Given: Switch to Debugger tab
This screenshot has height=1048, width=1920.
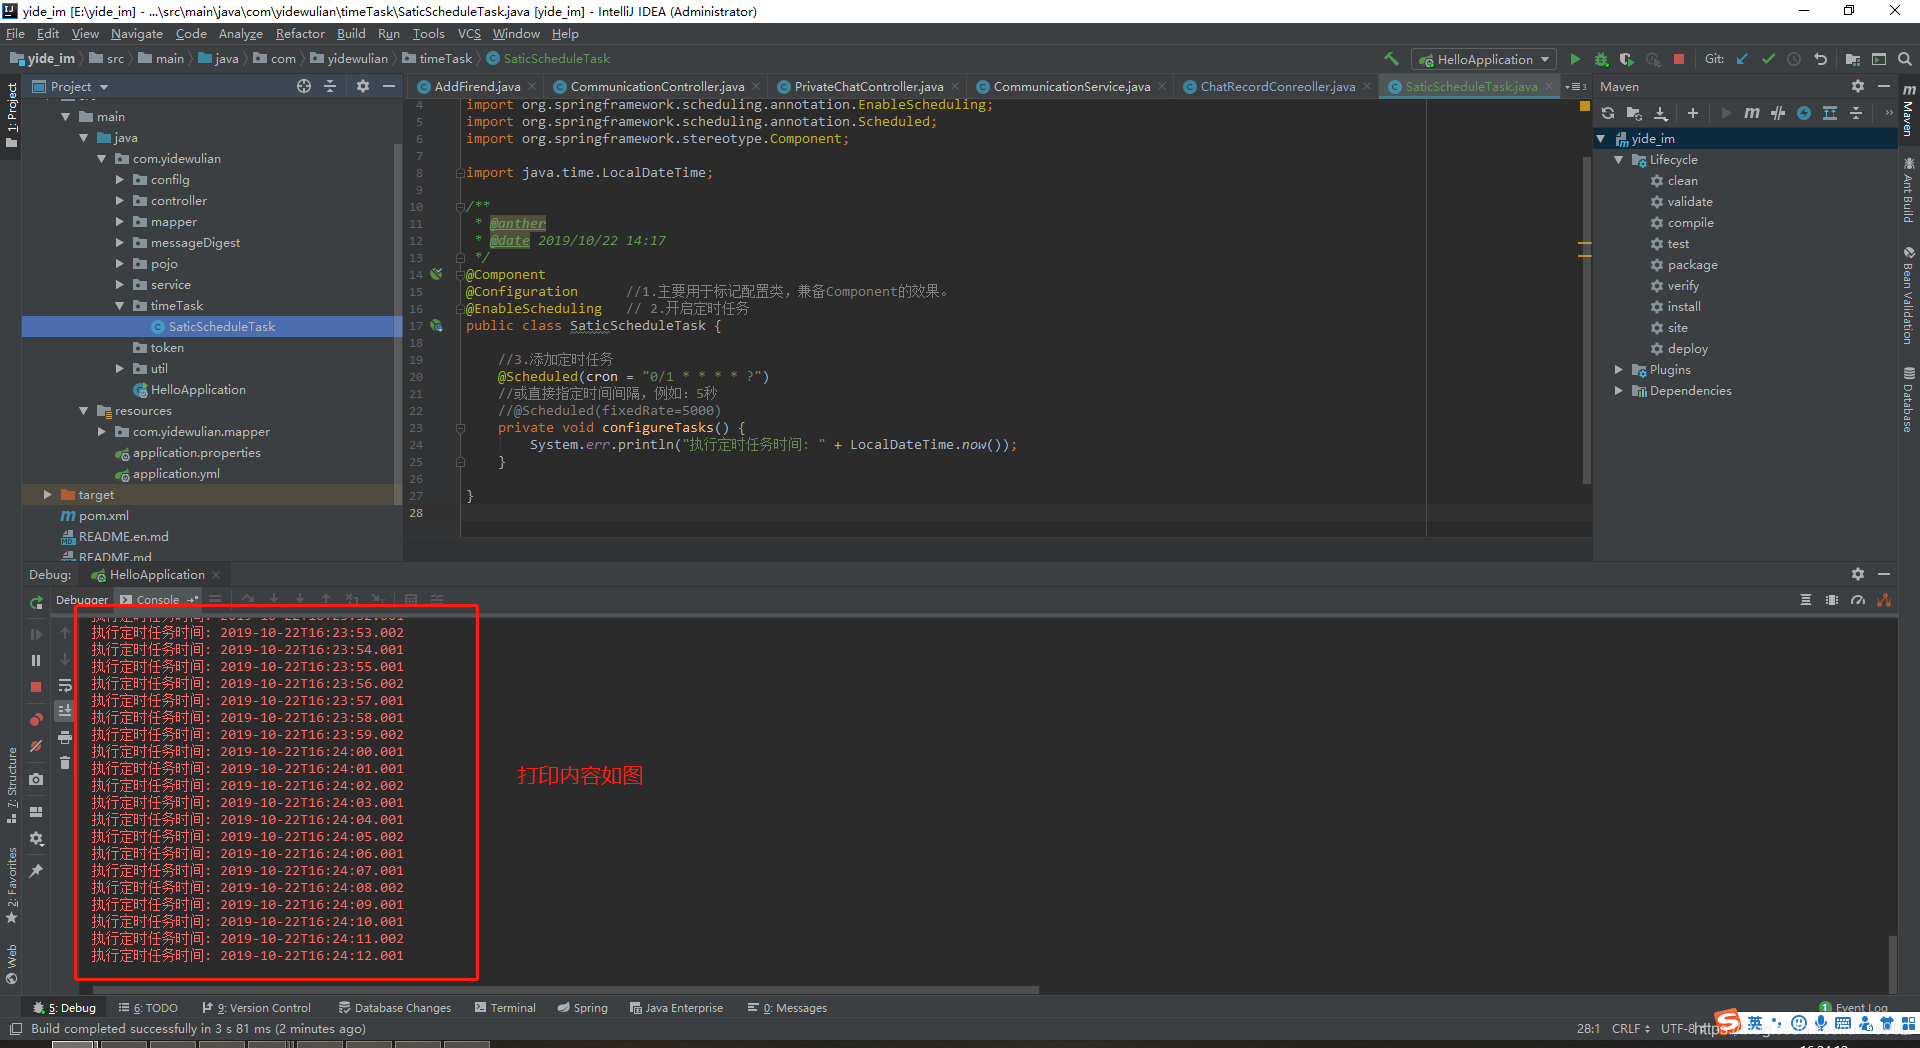Looking at the screenshot, I should [82, 600].
